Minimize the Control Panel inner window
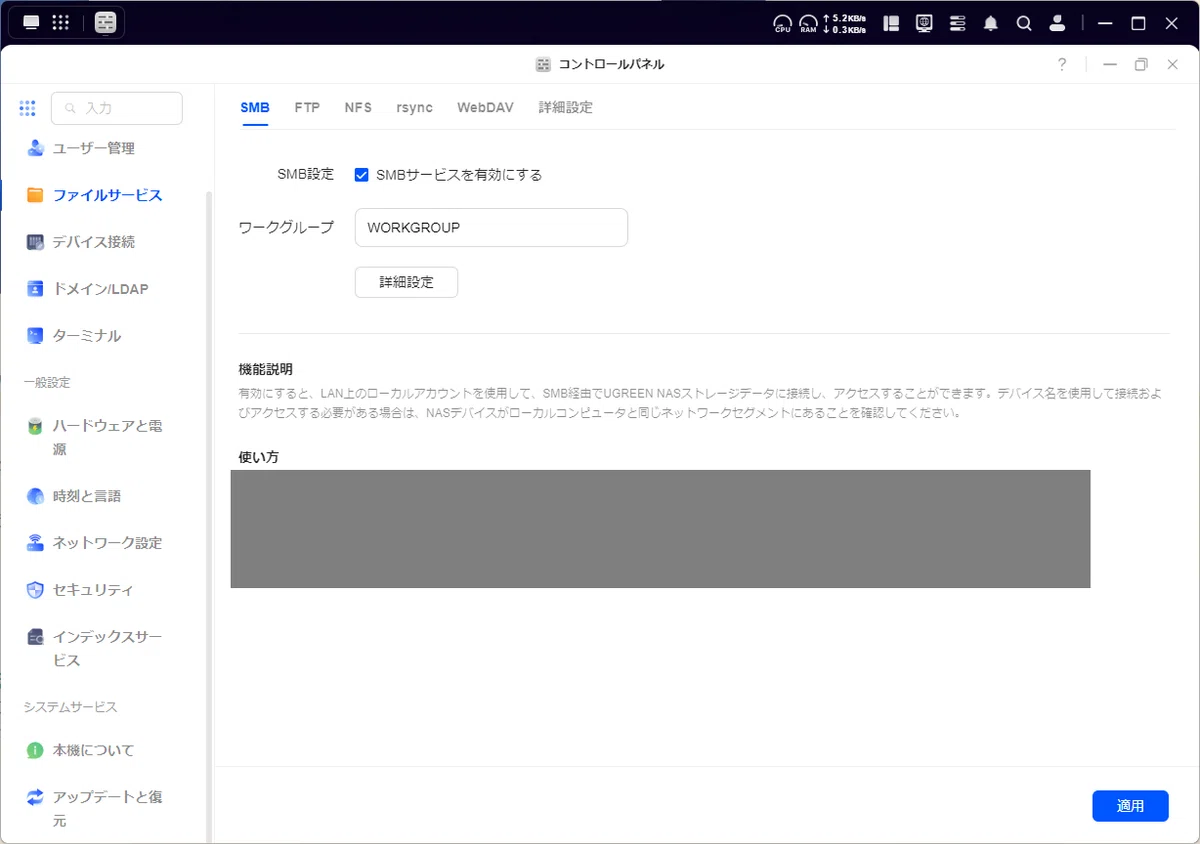 [1110, 64]
